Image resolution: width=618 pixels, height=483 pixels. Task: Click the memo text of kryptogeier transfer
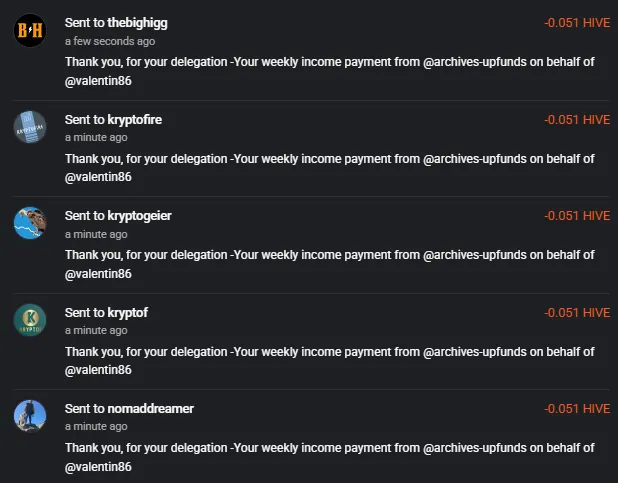329,264
